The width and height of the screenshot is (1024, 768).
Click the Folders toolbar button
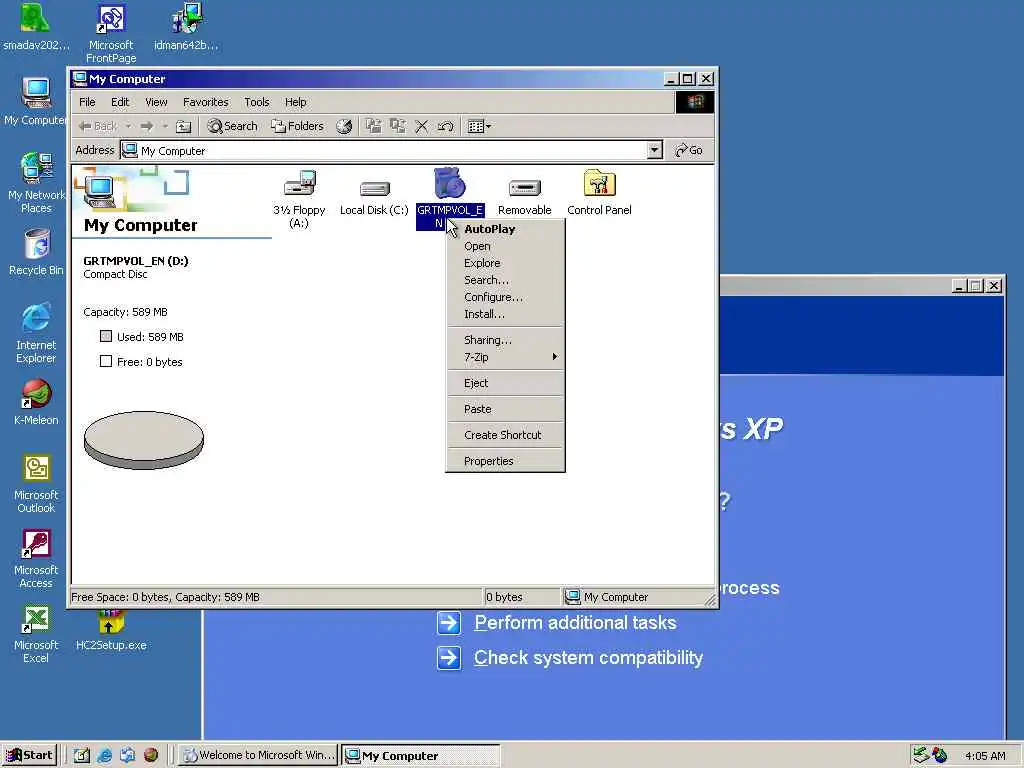pos(297,127)
